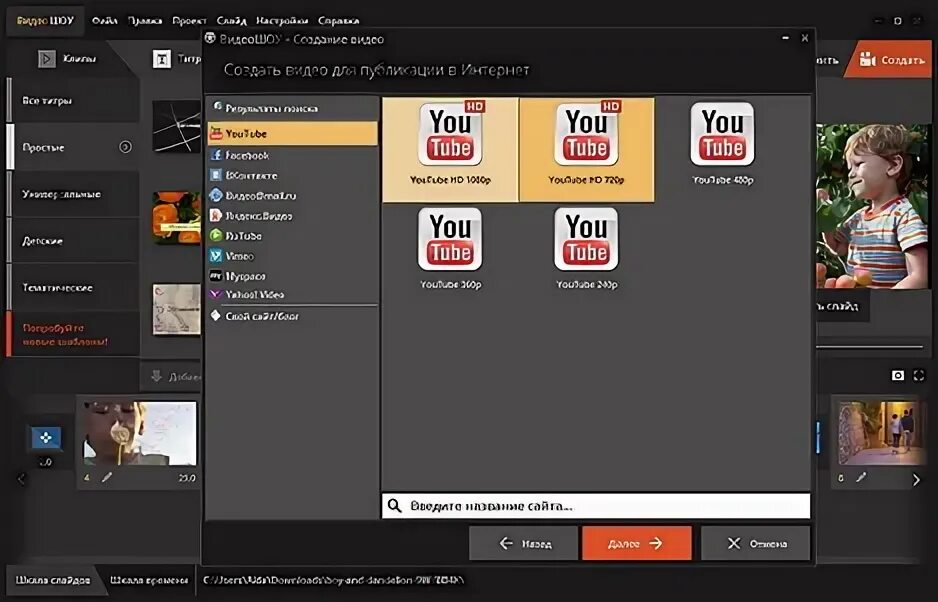Click the magnifier icon in search box

pyautogui.click(x=395, y=506)
